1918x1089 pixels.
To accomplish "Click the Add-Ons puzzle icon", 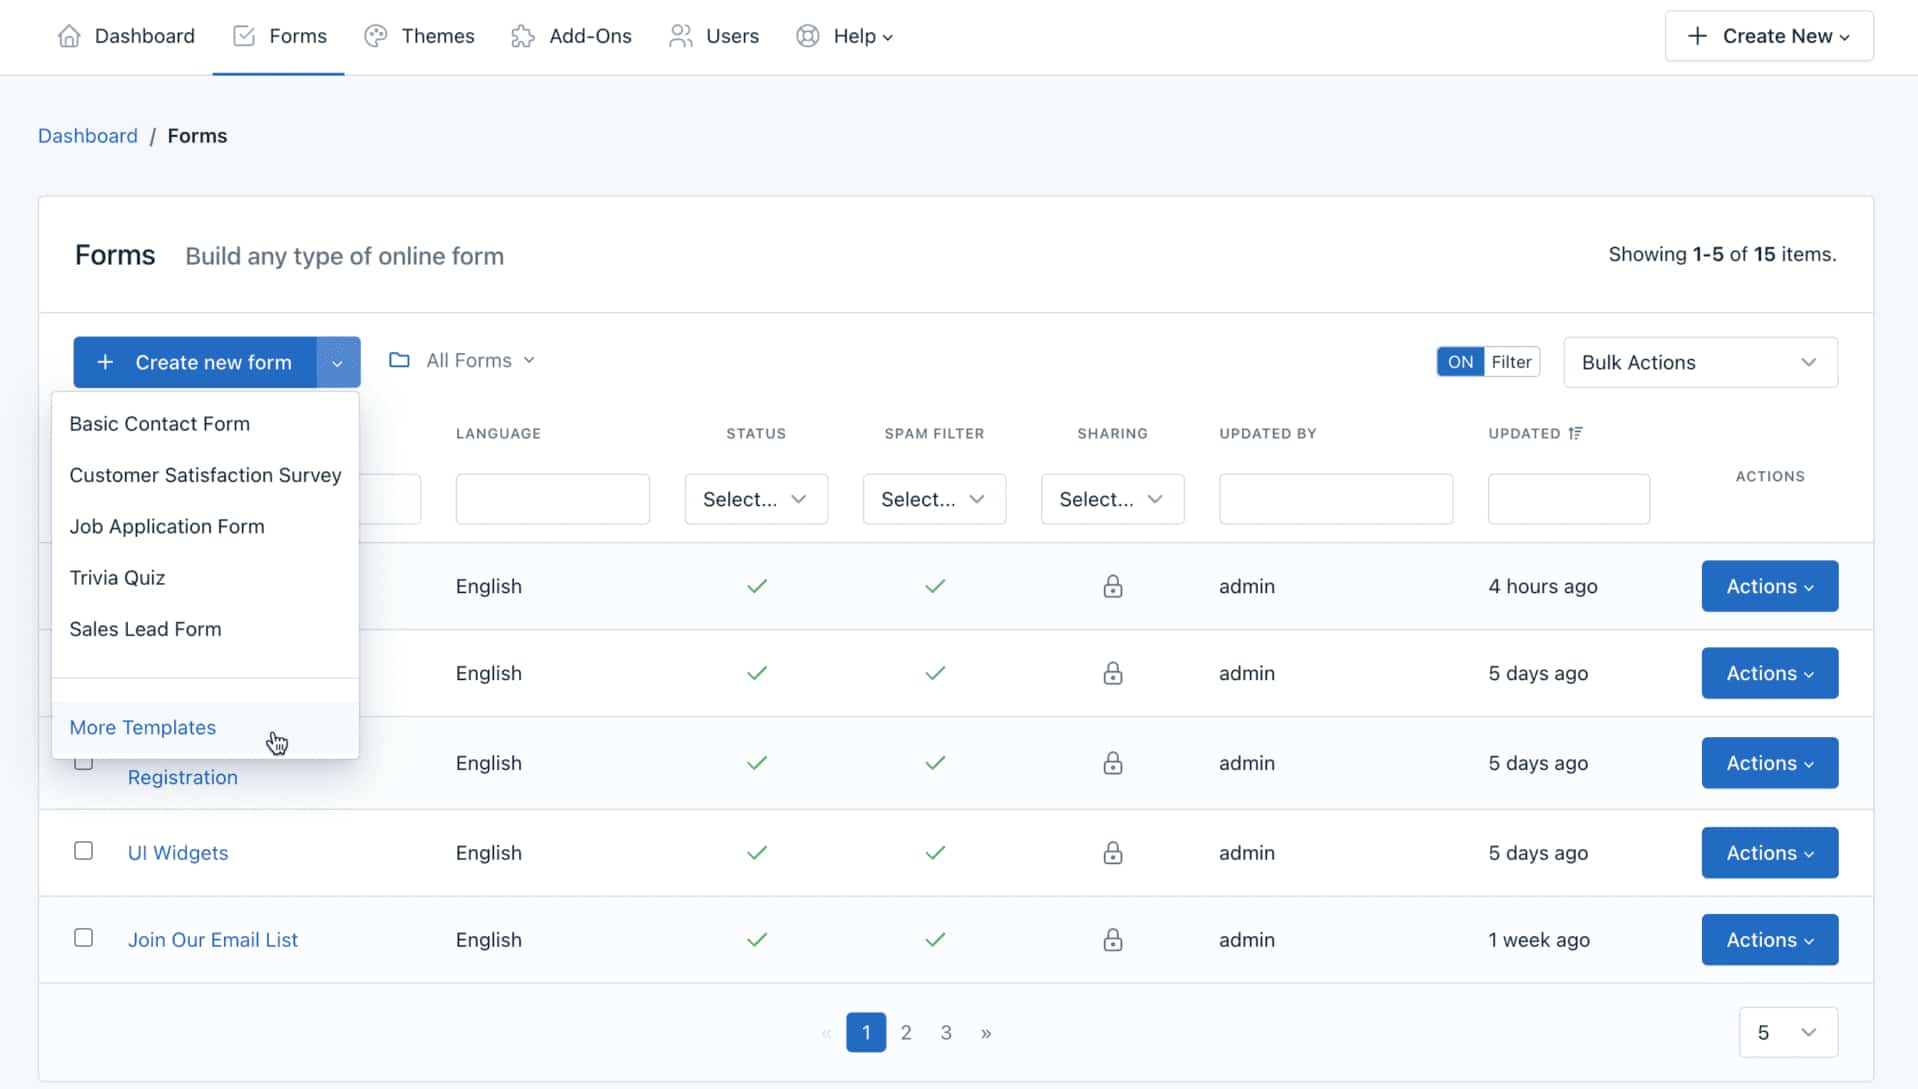I will [522, 36].
